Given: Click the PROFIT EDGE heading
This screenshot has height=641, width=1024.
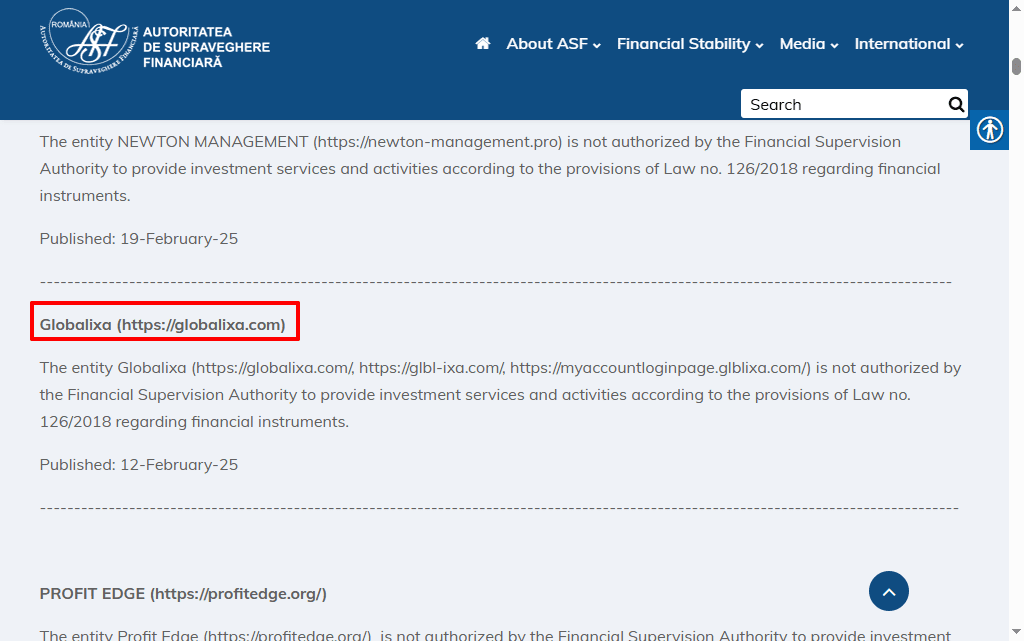Looking at the screenshot, I should tap(183, 594).
